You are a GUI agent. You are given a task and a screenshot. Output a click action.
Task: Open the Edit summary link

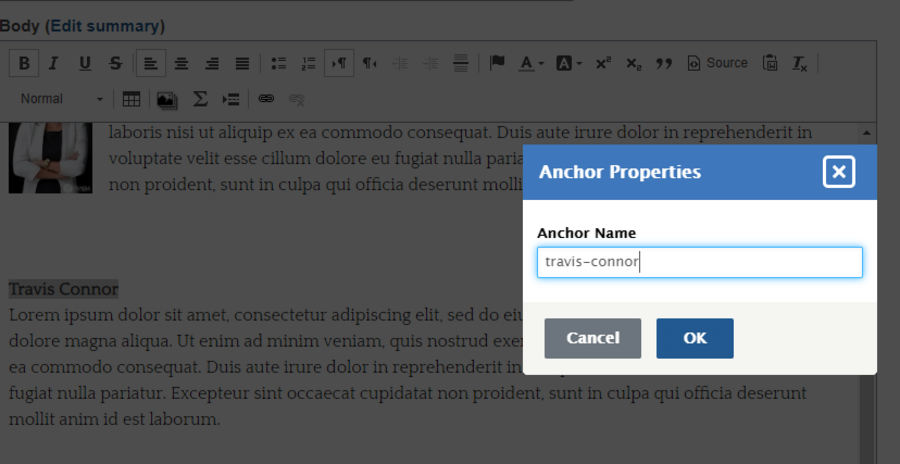coord(105,26)
